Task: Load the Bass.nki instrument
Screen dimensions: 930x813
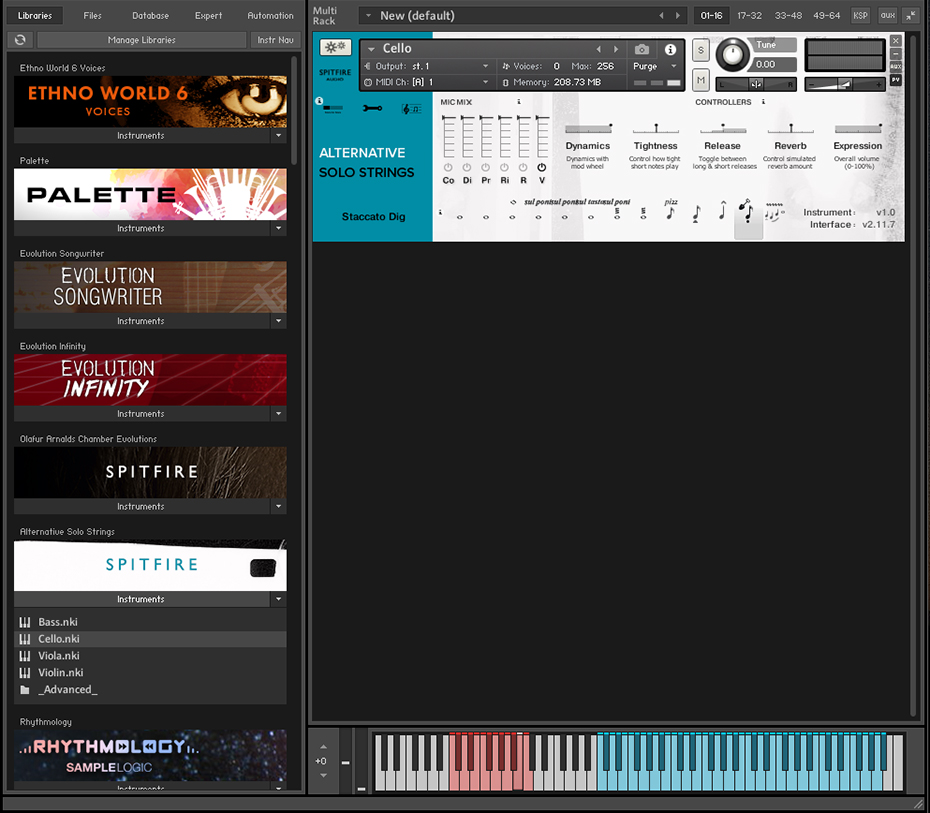Action: [x=150, y=622]
